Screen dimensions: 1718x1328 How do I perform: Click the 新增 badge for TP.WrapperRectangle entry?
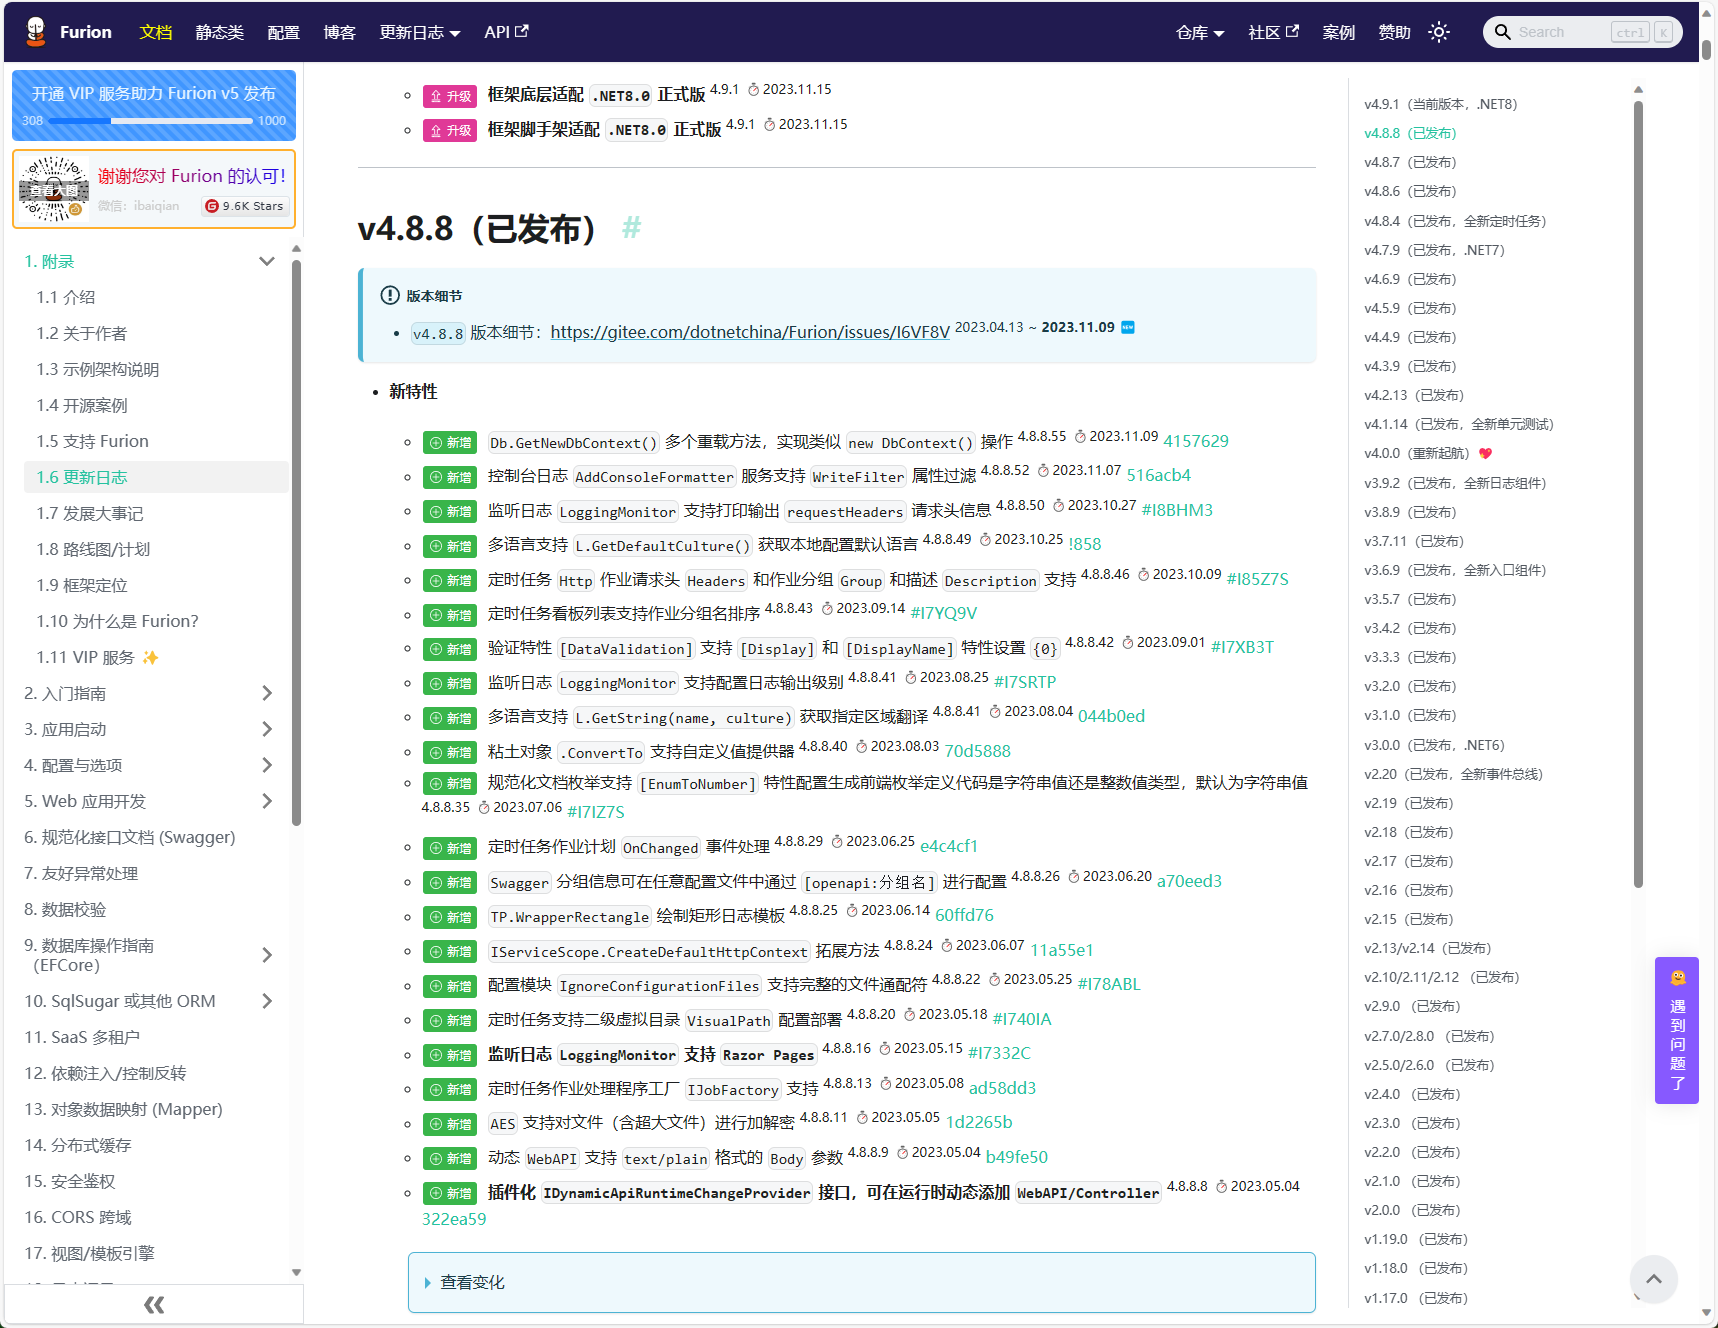click(449, 917)
